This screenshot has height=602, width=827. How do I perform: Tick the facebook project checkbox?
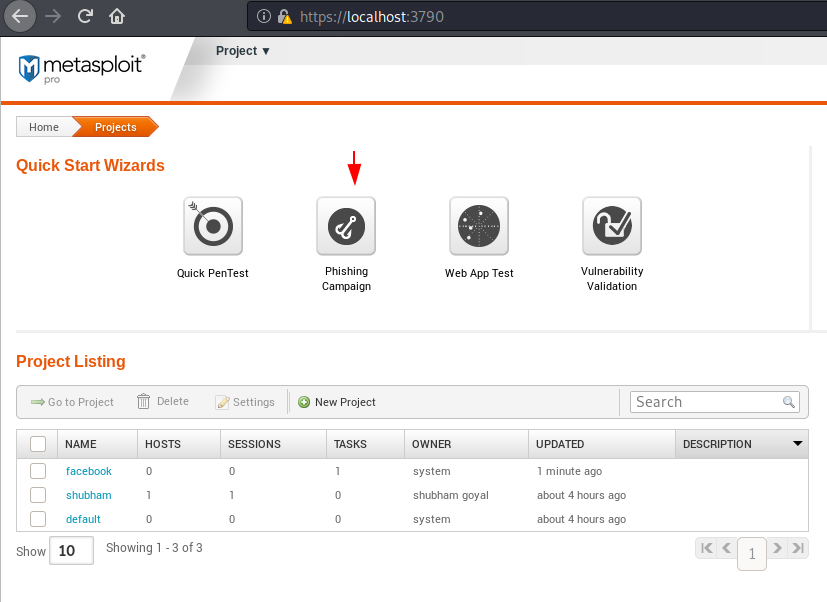(38, 471)
